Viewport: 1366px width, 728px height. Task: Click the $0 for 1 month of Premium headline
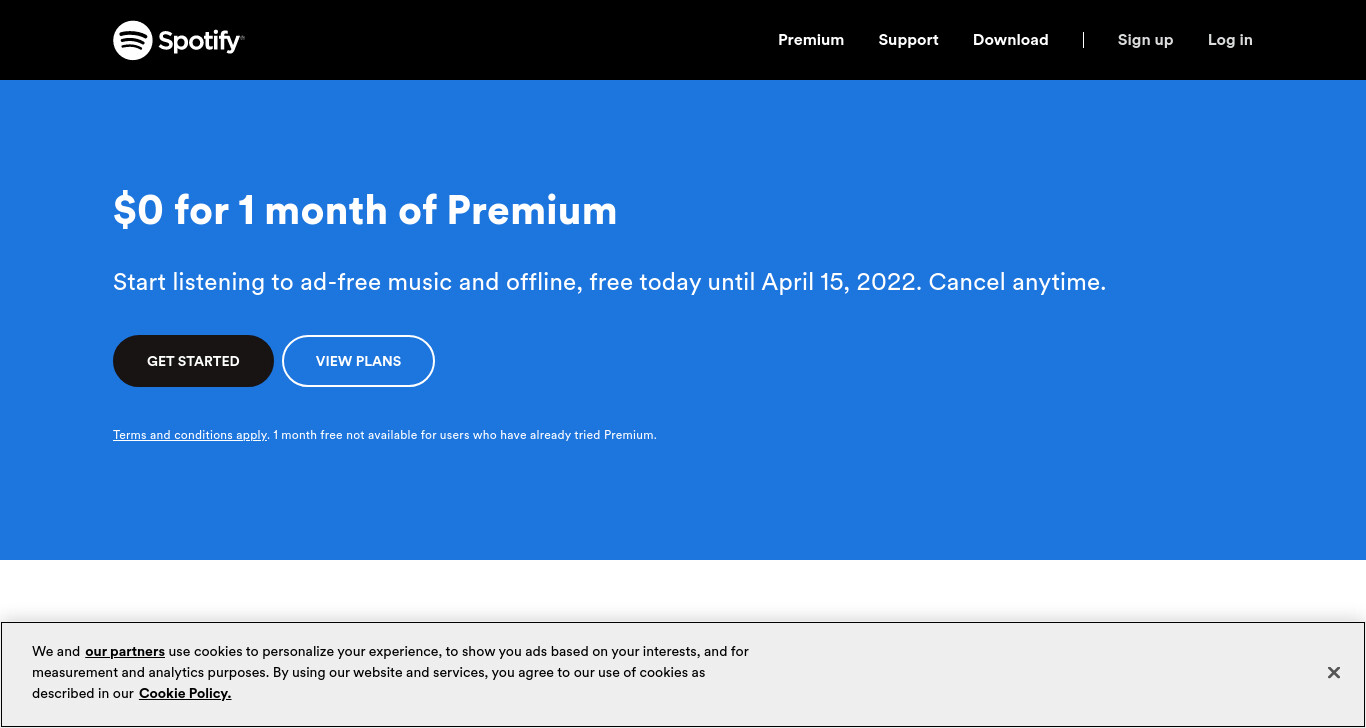pos(365,210)
